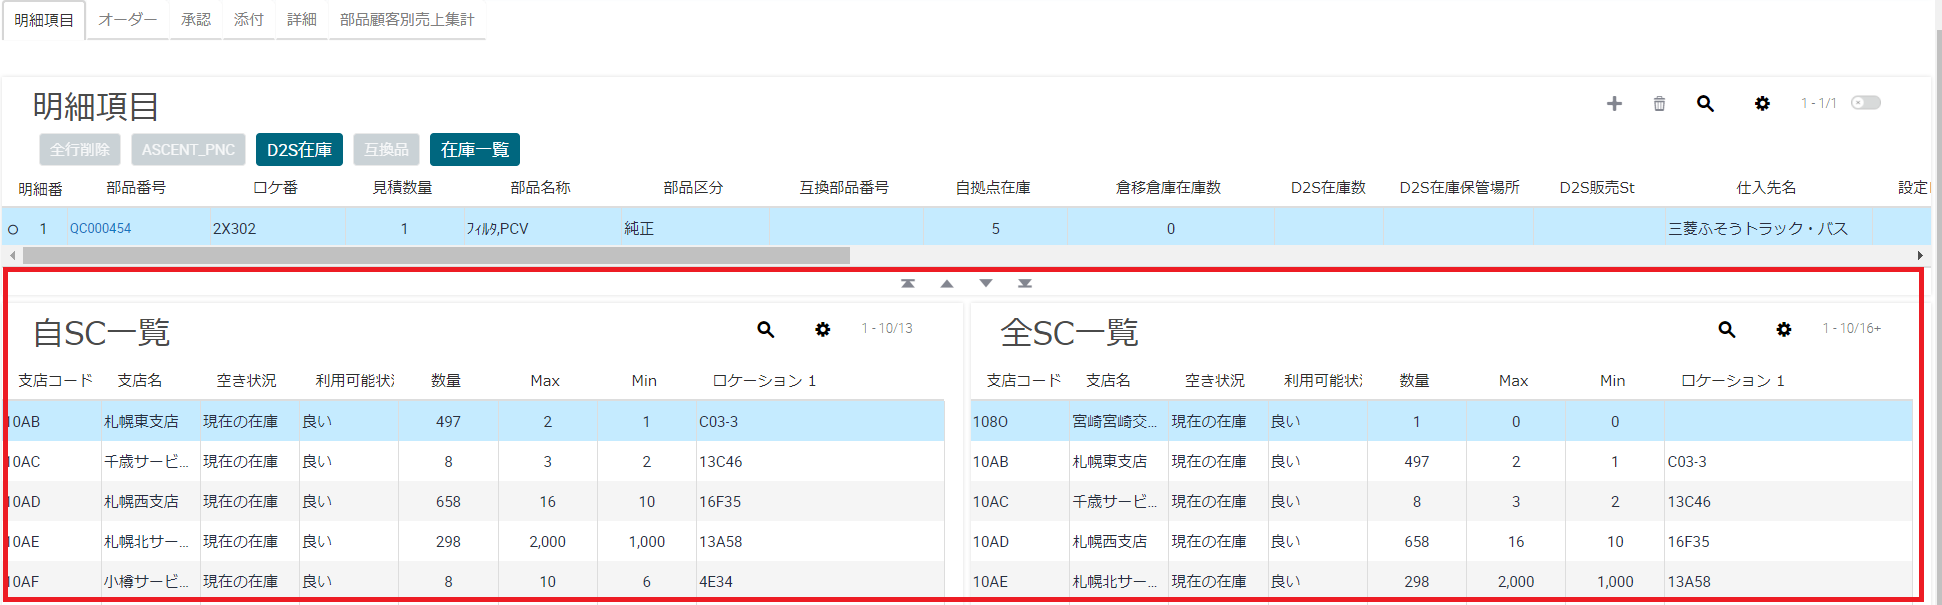Click the search icon in 全SC一覧

click(1727, 329)
